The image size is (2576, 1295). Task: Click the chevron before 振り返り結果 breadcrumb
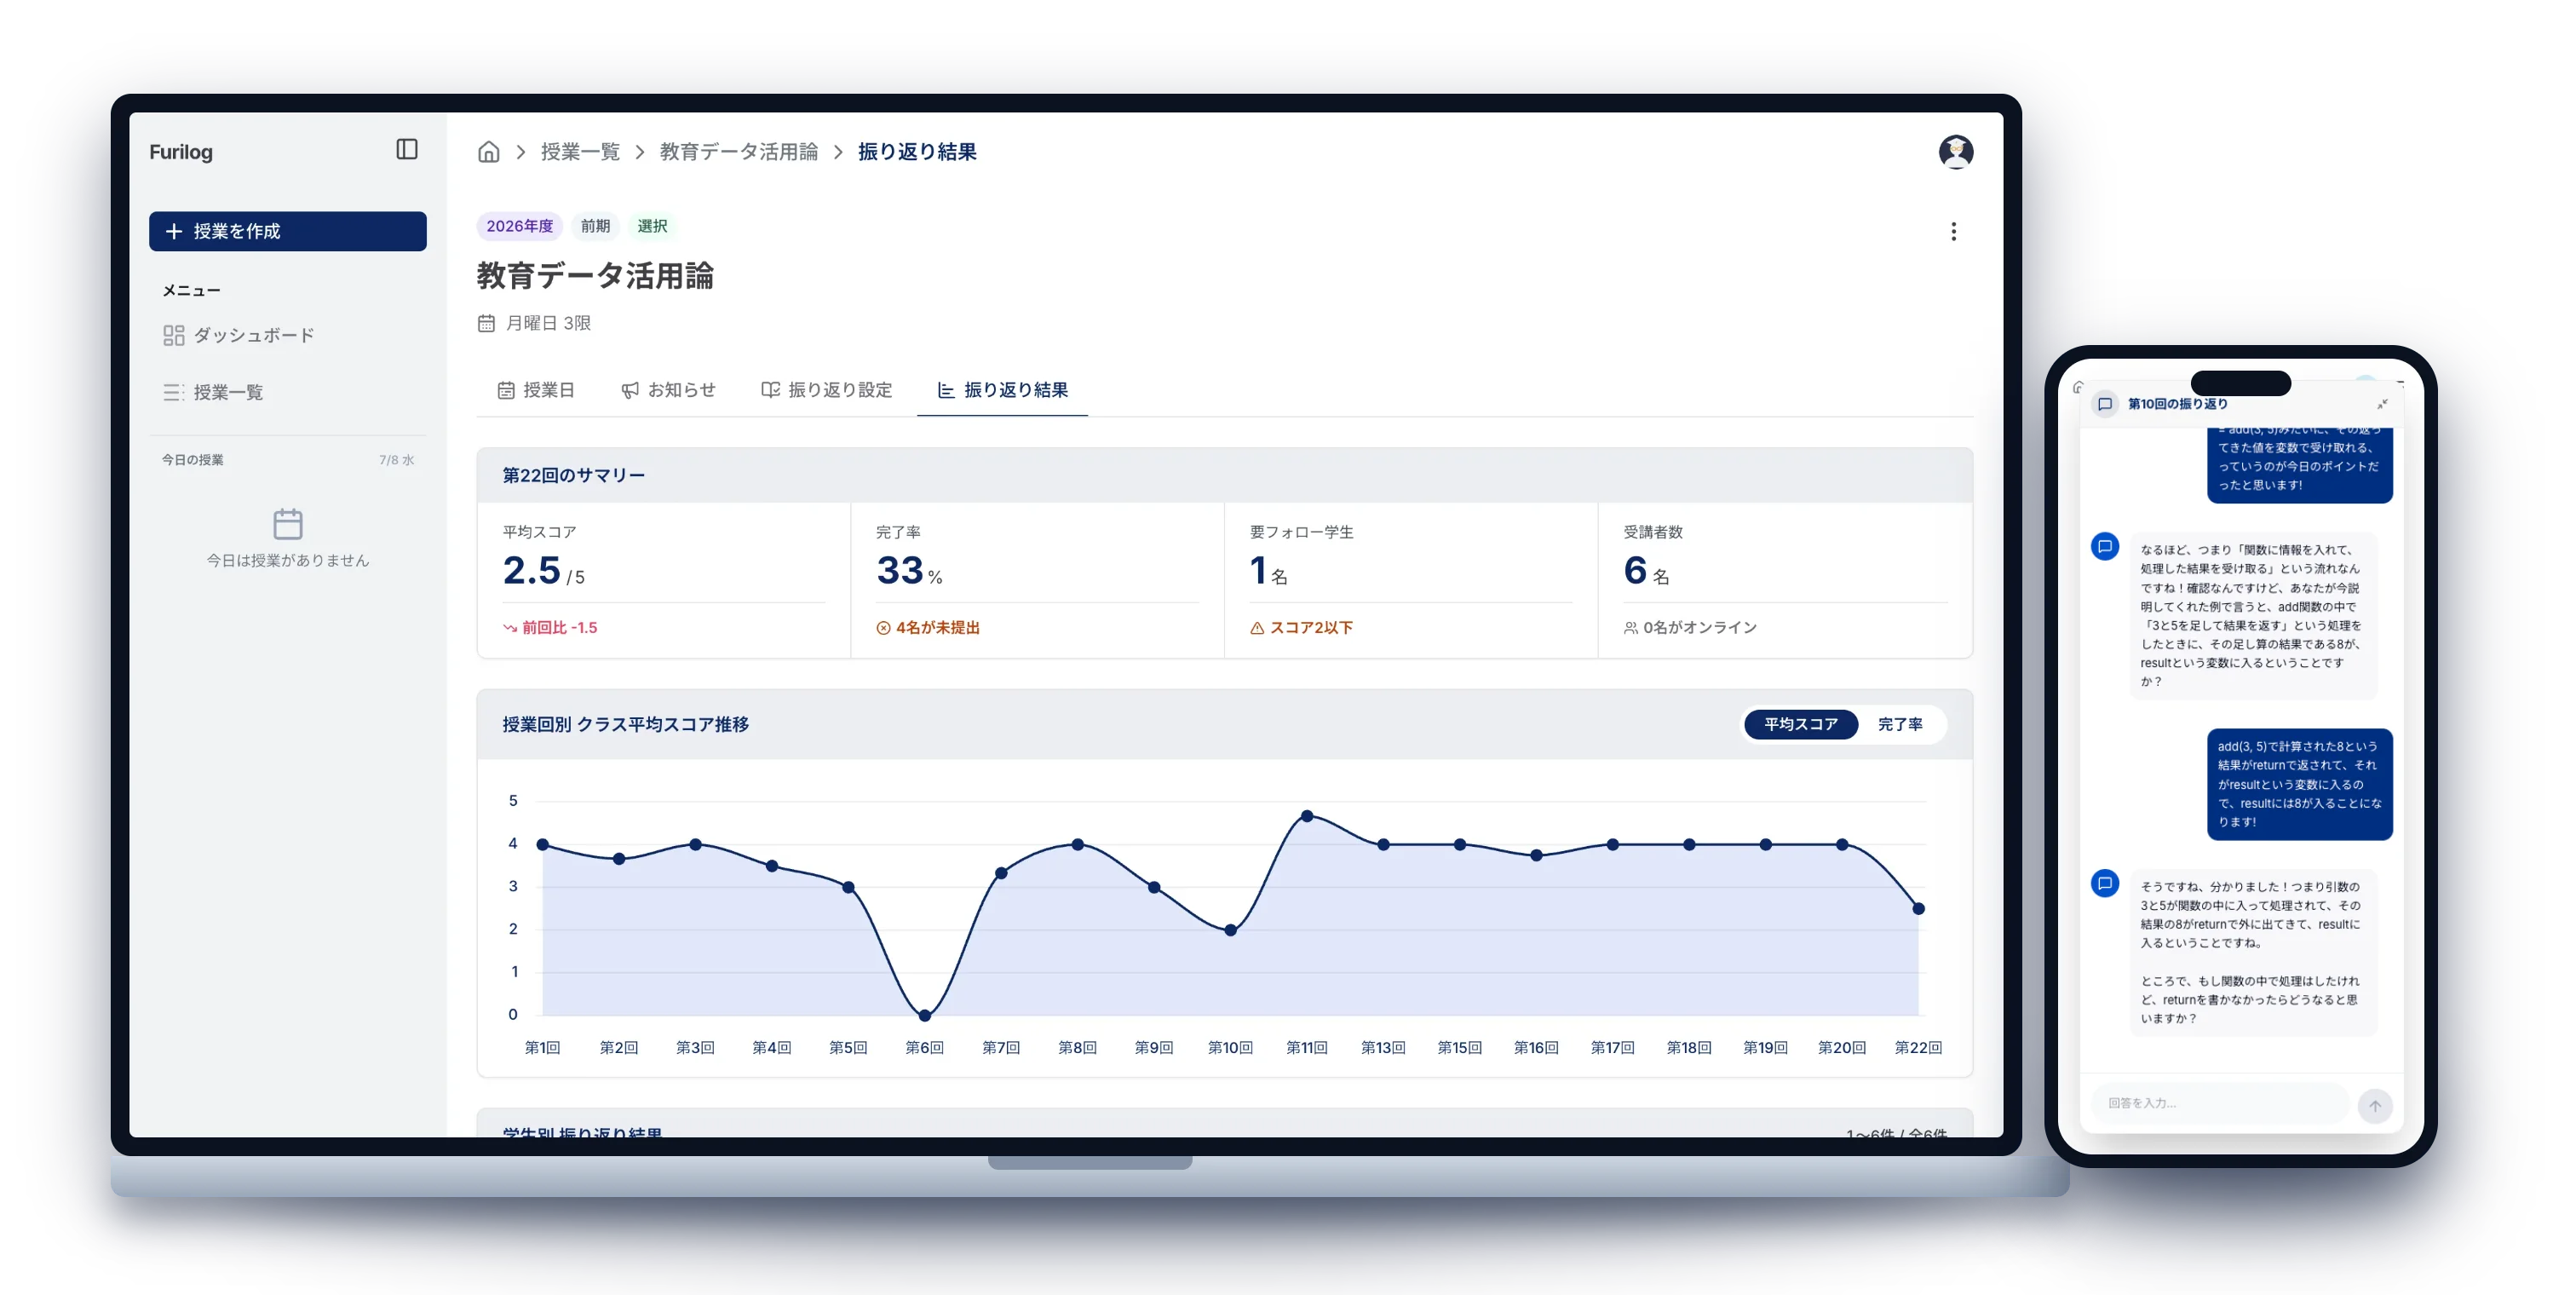pyautogui.click(x=838, y=152)
